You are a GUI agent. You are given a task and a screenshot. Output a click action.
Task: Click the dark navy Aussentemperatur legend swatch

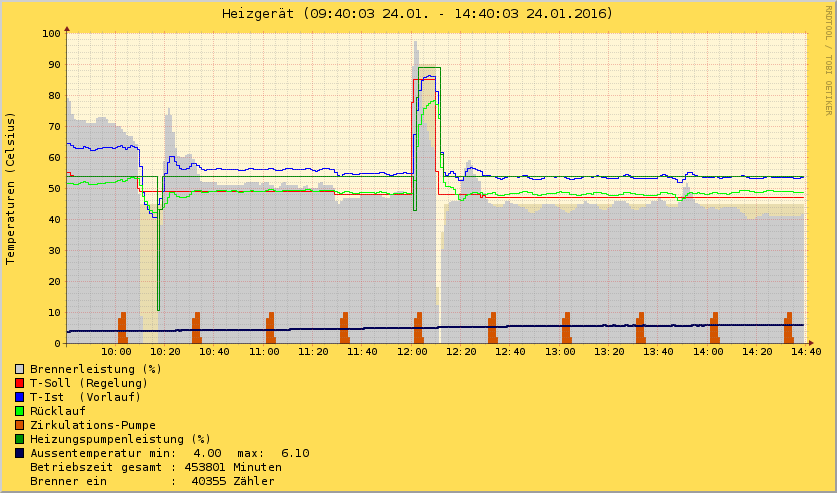click(20, 453)
